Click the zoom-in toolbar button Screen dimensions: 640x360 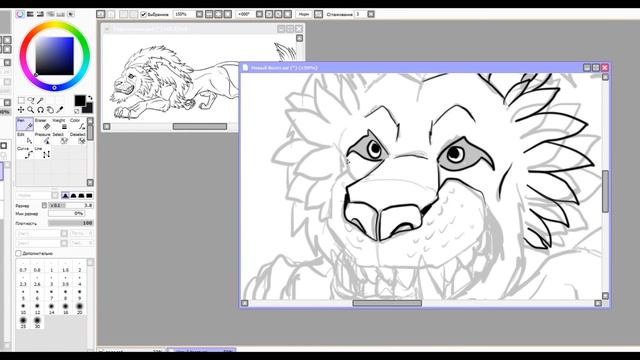pyautogui.click(x=218, y=14)
